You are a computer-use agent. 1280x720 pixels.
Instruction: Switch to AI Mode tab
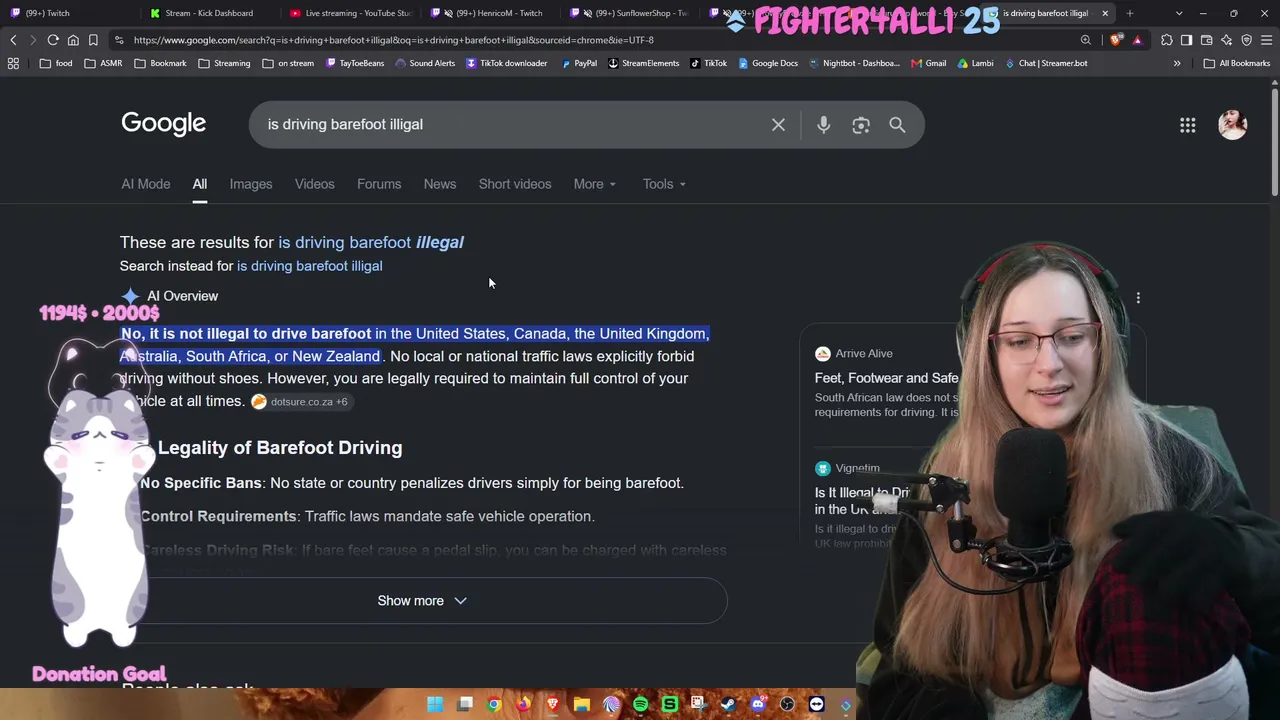point(146,184)
